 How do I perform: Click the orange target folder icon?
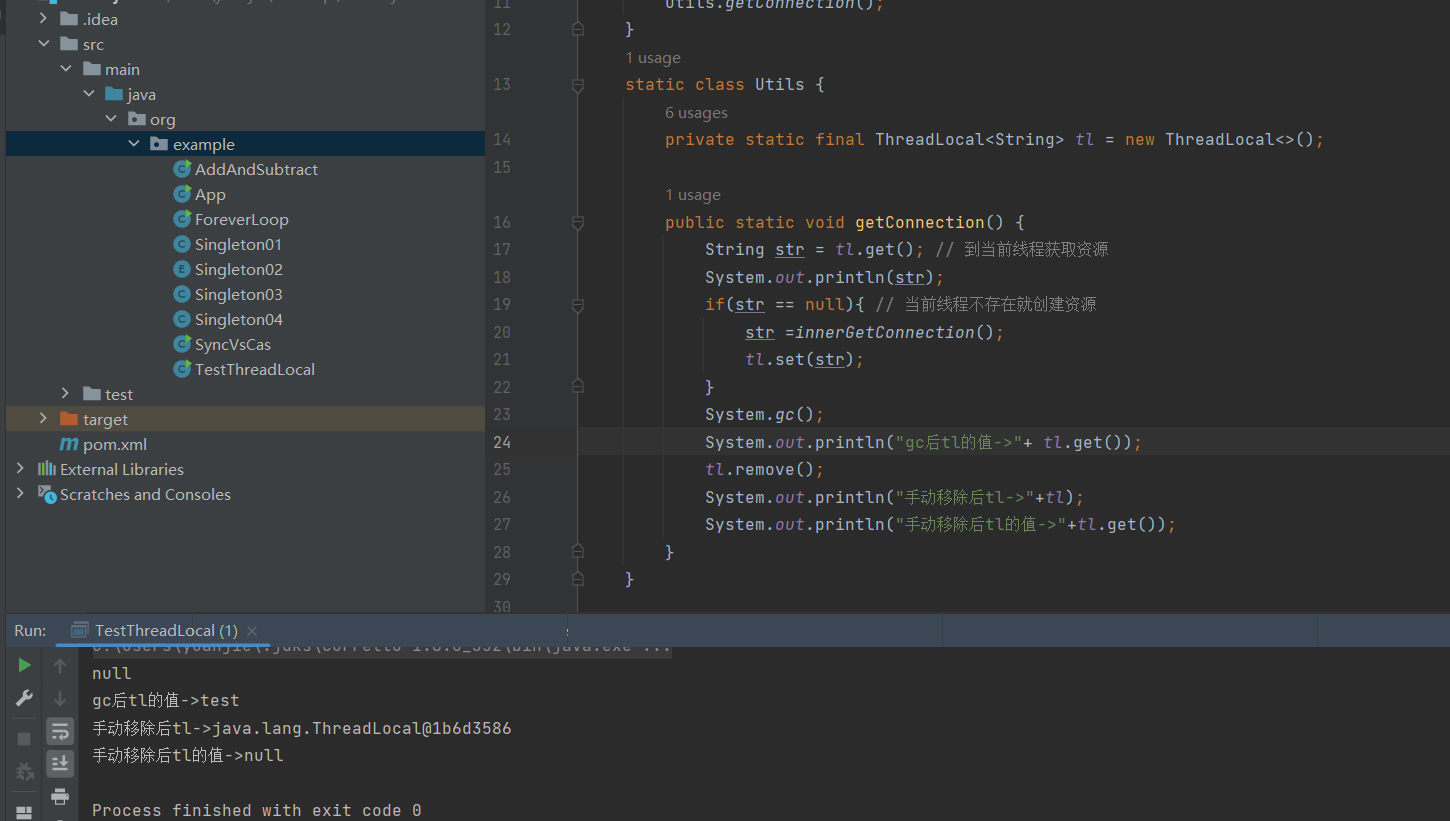click(69, 419)
